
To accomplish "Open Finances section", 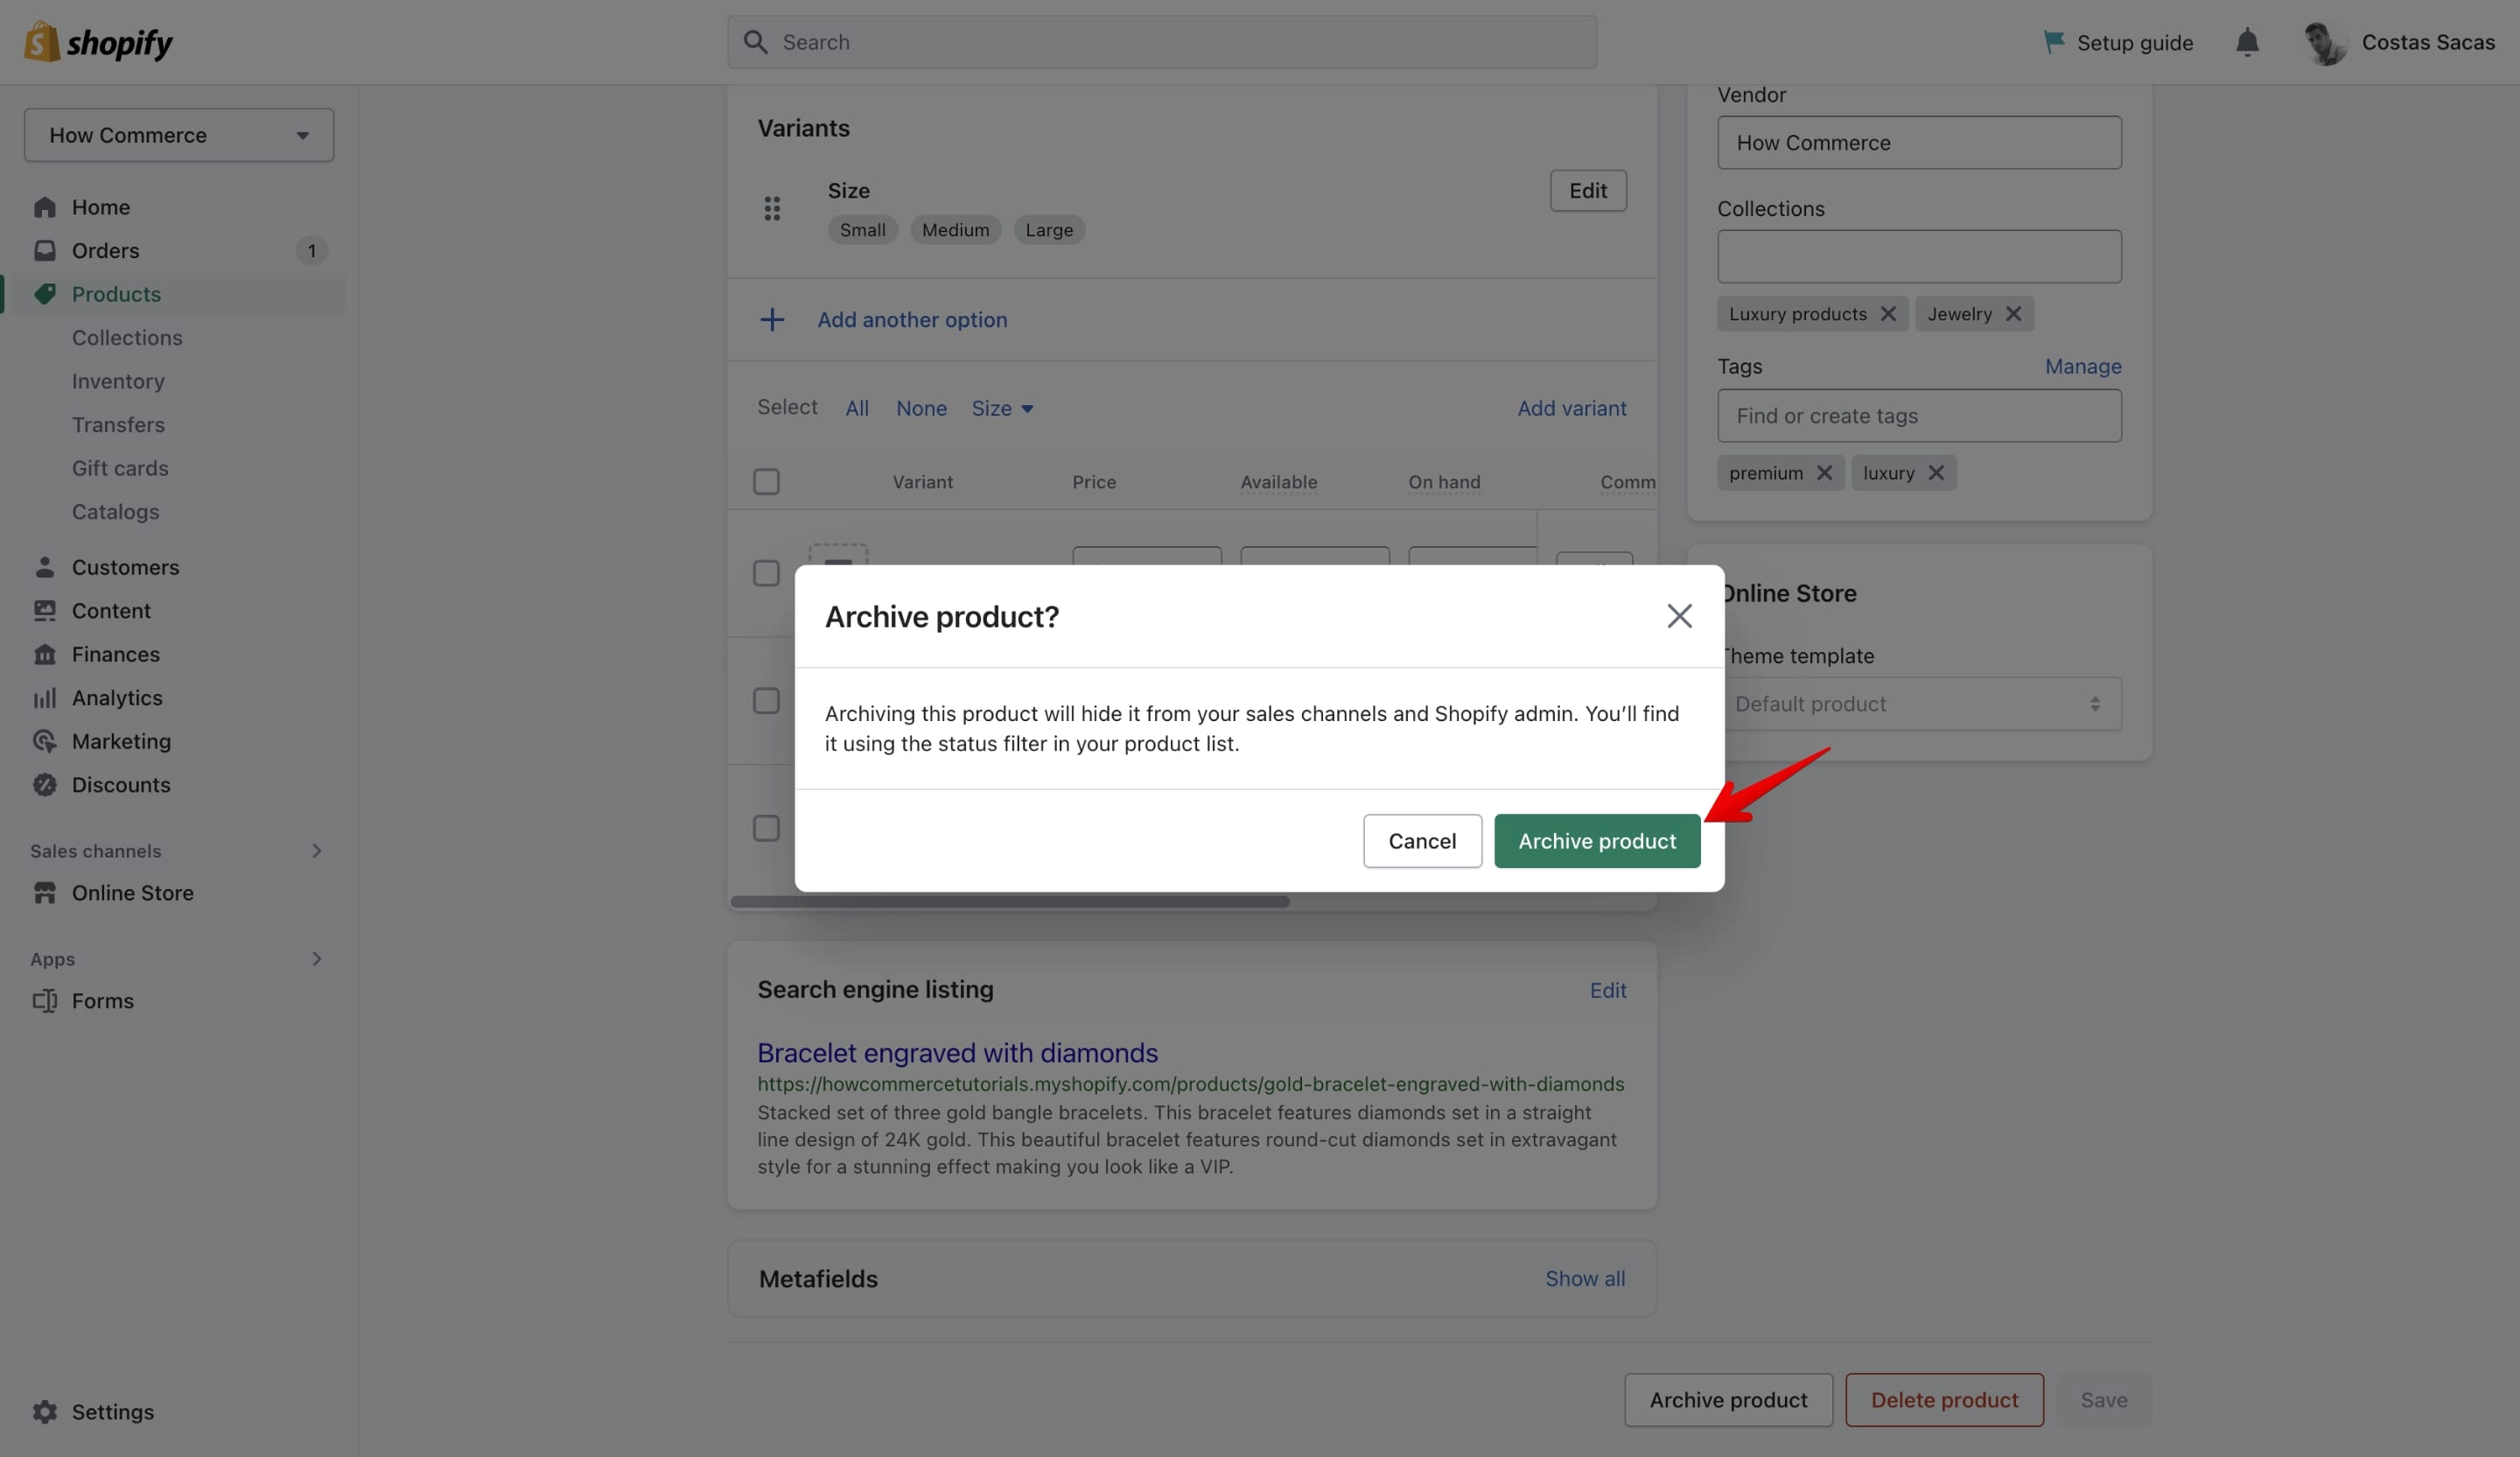I will point(115,654).
